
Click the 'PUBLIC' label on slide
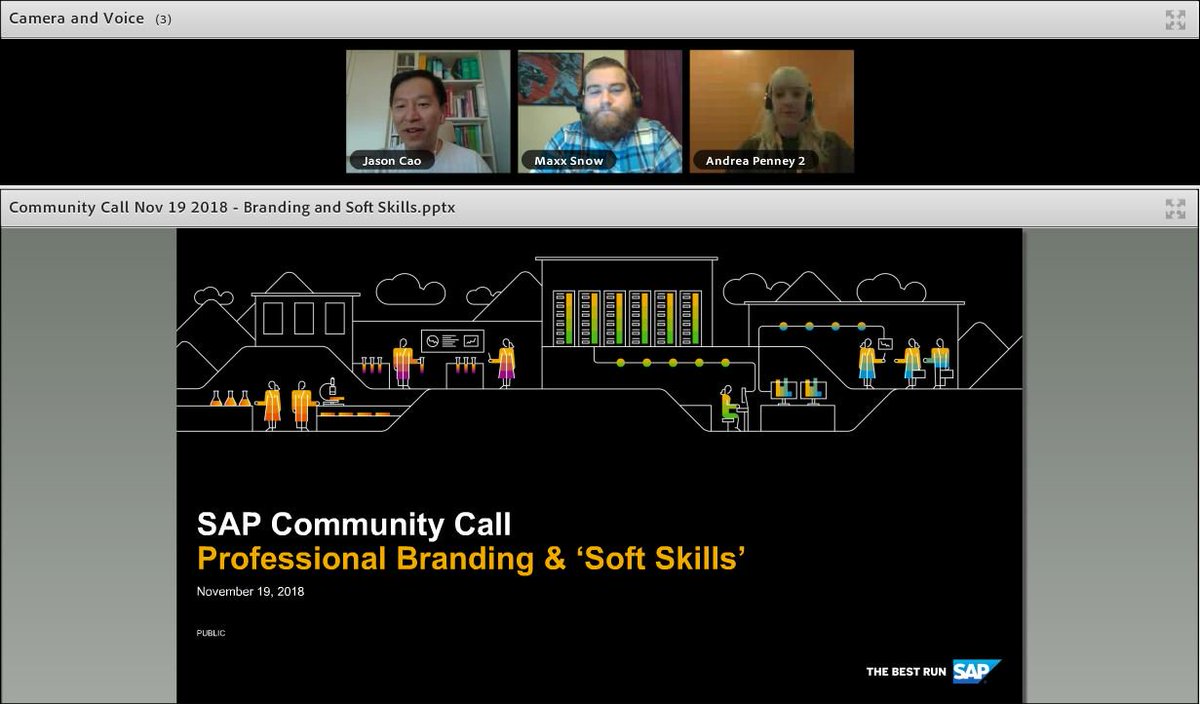click(211, 633)
